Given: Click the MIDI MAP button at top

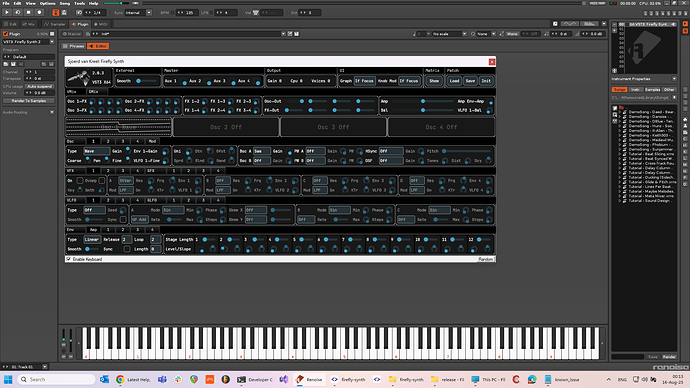Looking at the screenshot, I should coord(597,3).
